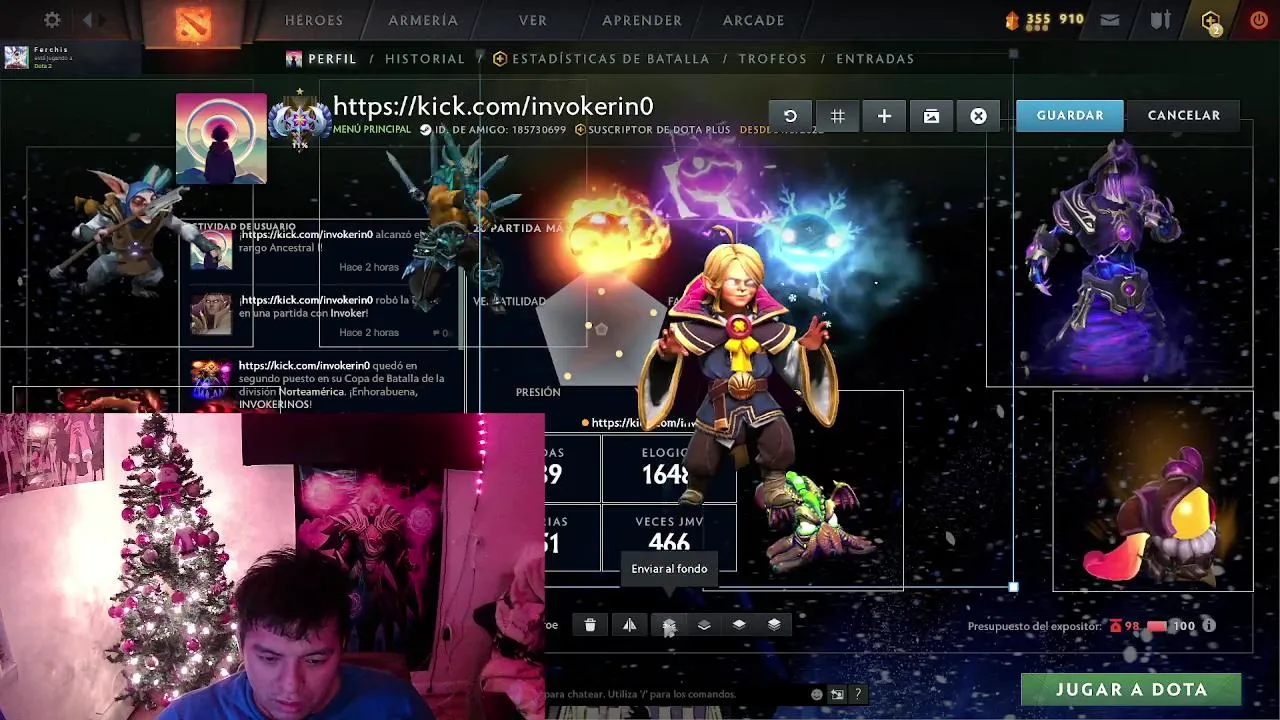Click the Menú Principal label
This screenshot has width=1280, height=720.
click(372, 130)
